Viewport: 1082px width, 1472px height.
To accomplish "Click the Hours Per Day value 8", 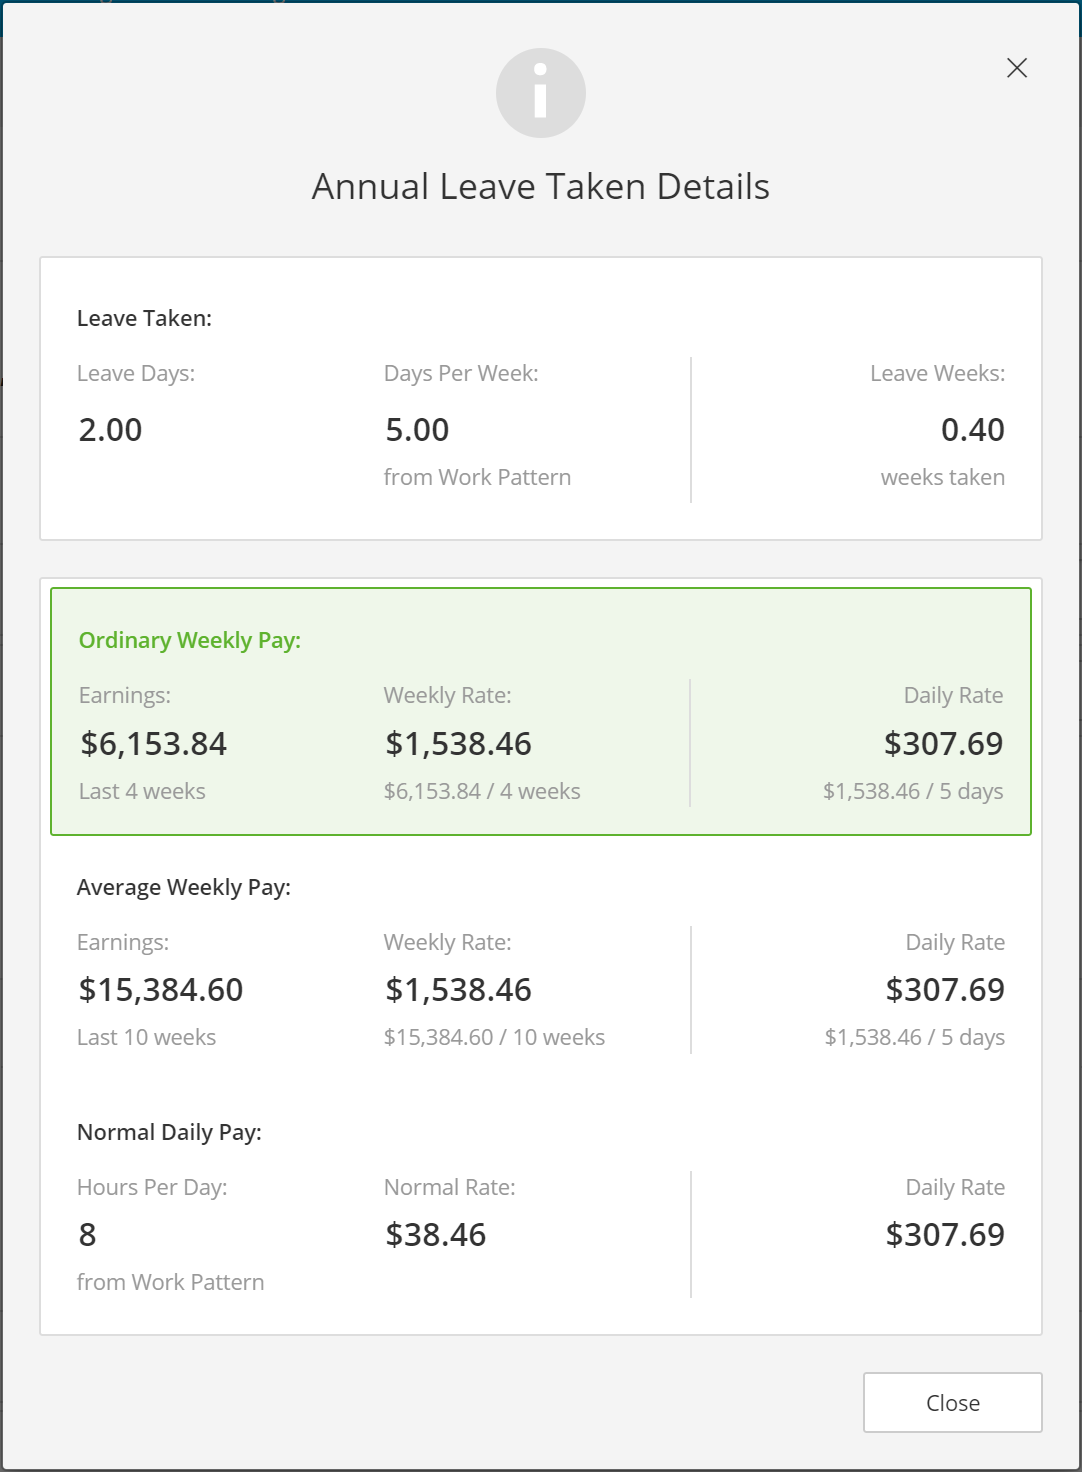I will point(88,1235).
